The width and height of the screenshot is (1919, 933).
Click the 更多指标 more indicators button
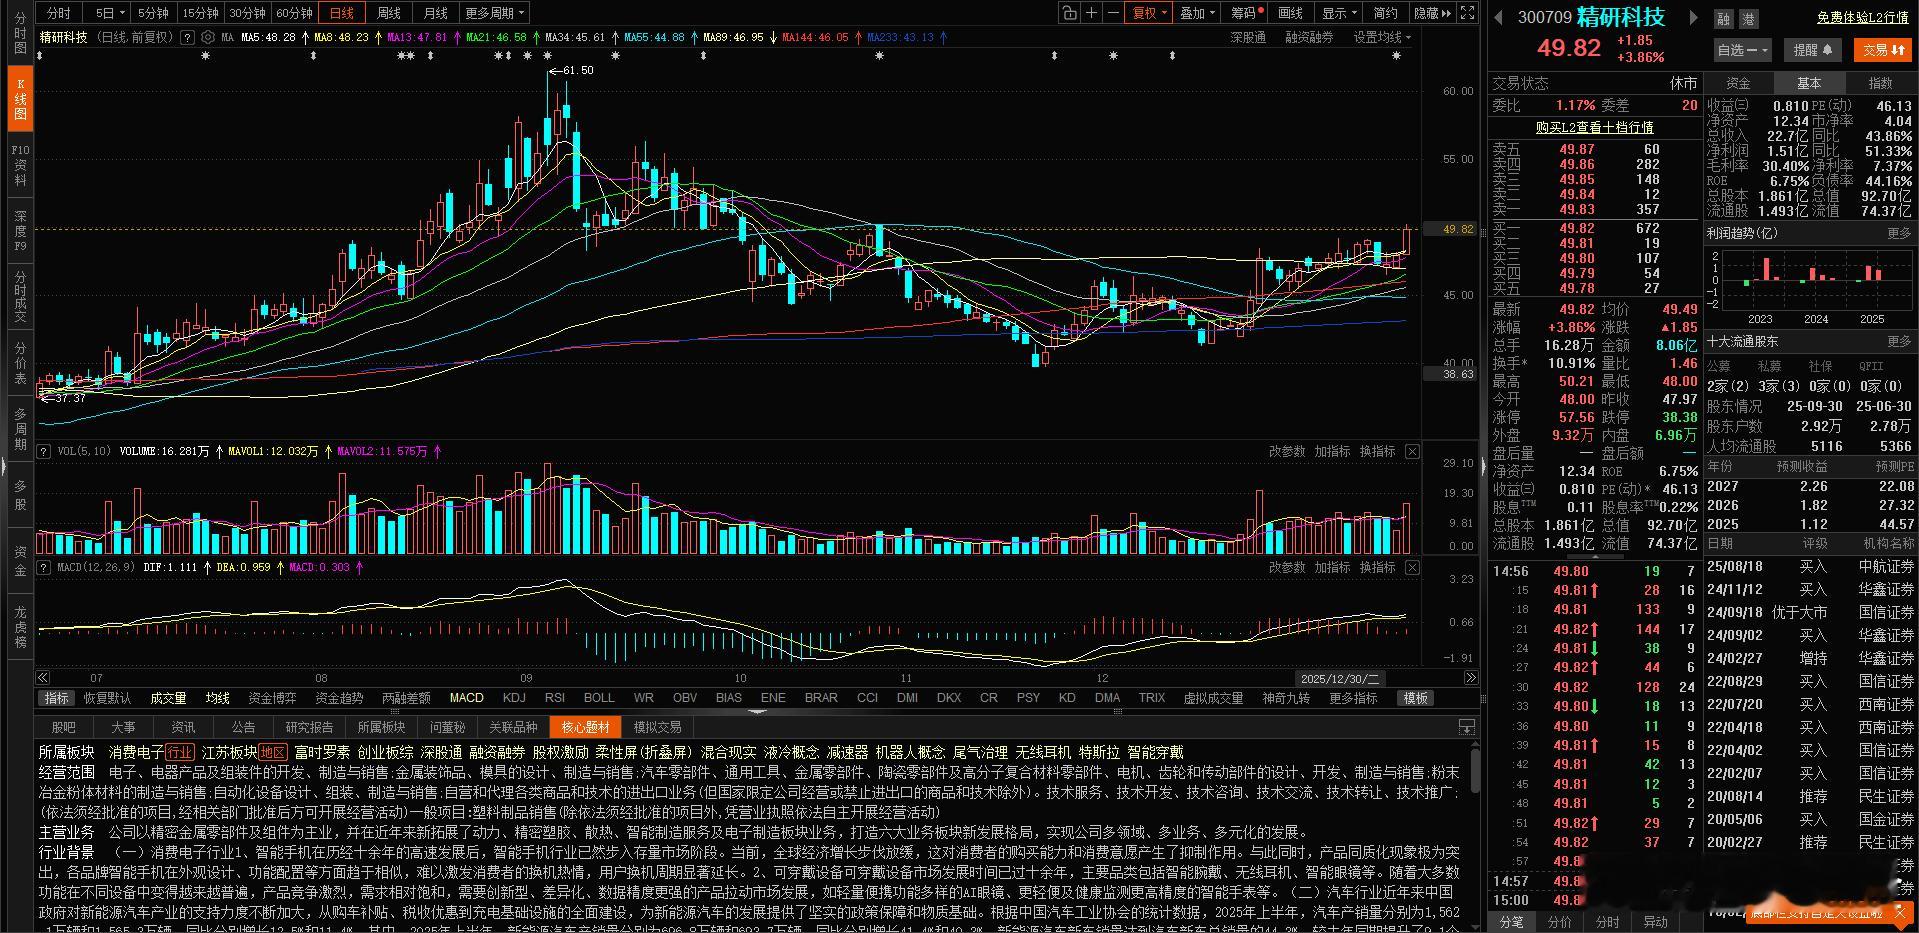pos(1353,698)
